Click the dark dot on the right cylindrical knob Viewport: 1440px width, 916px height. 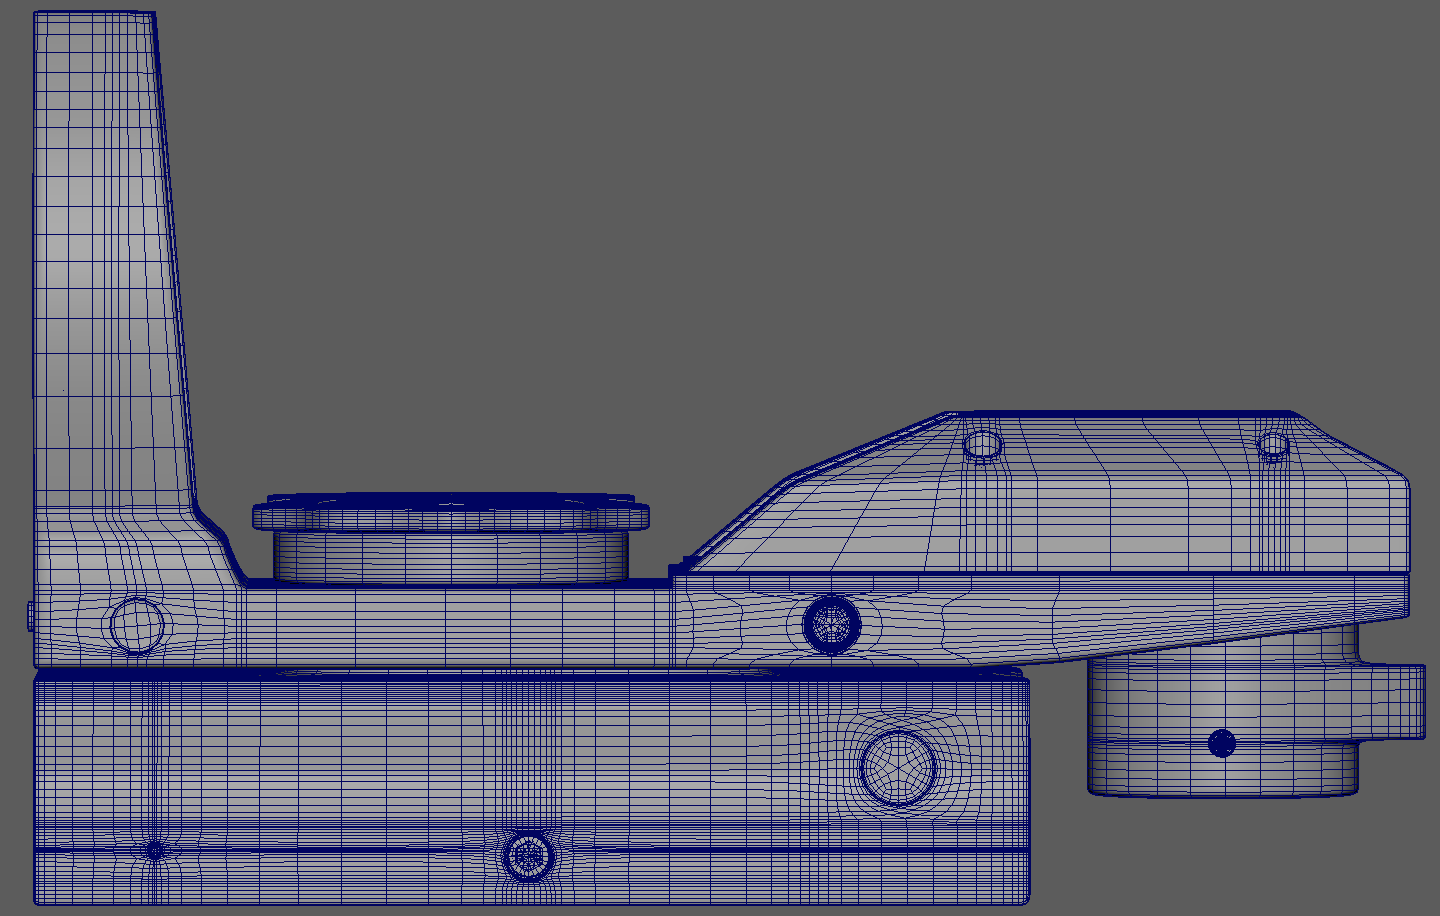pos(1222,743)
